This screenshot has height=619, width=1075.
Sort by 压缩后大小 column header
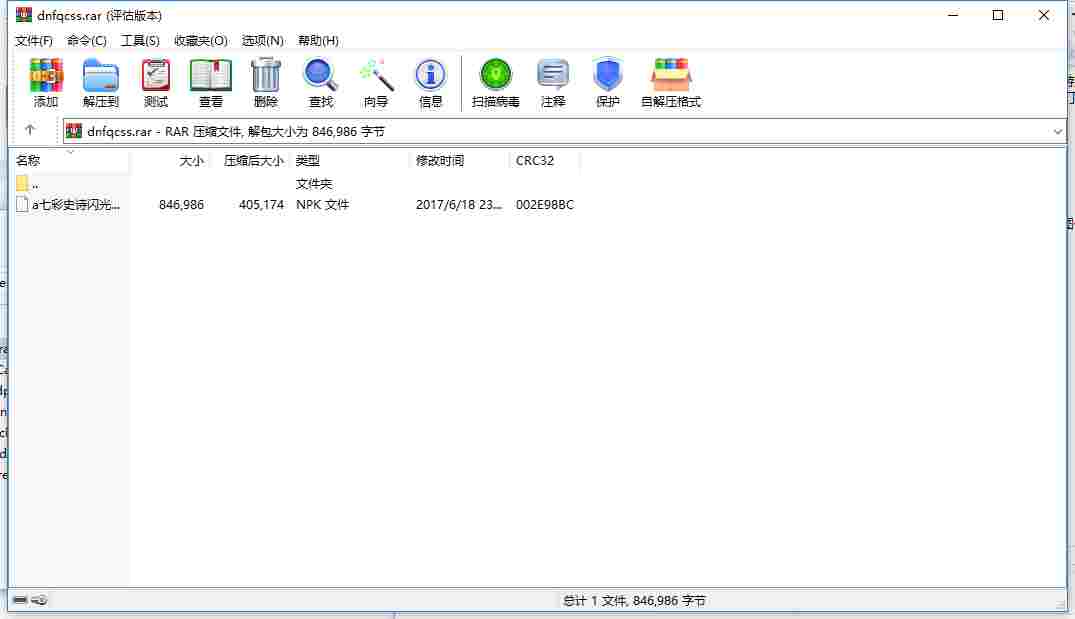pyautogui.click(x=250, y=160)
